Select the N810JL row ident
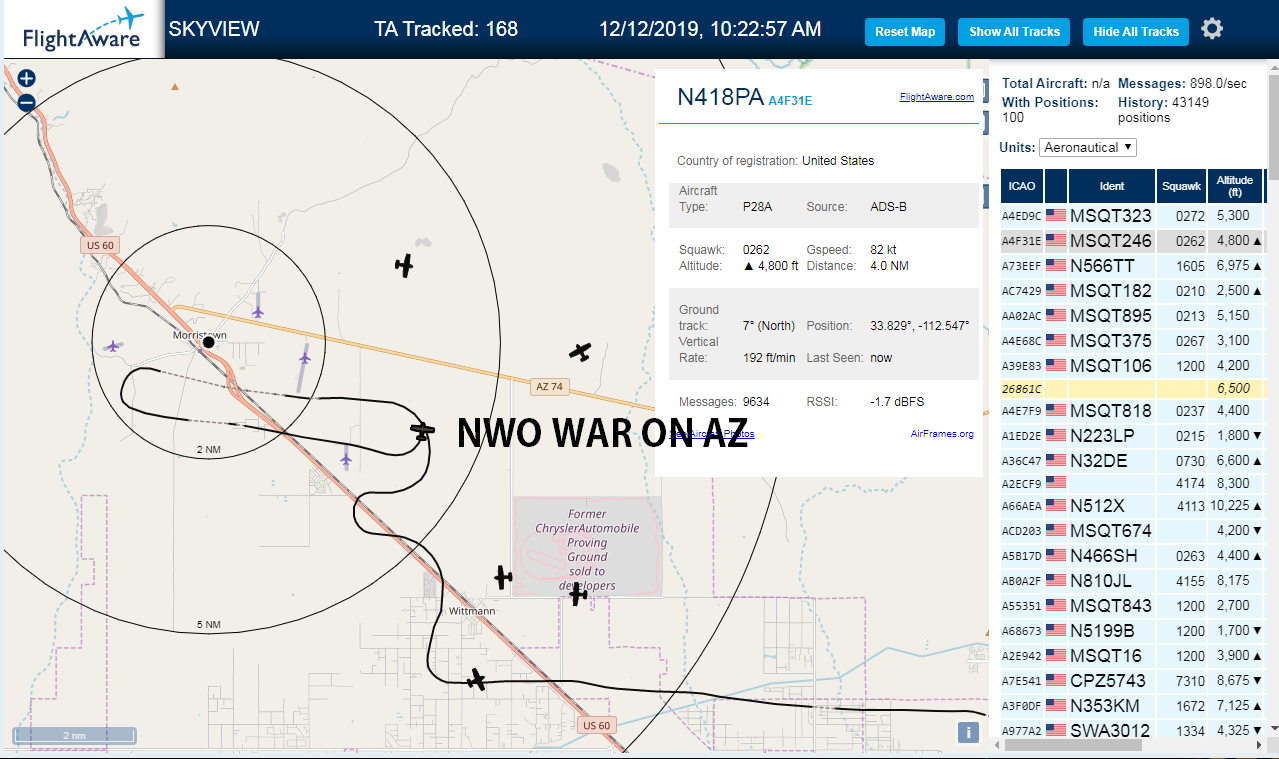 1101,580
